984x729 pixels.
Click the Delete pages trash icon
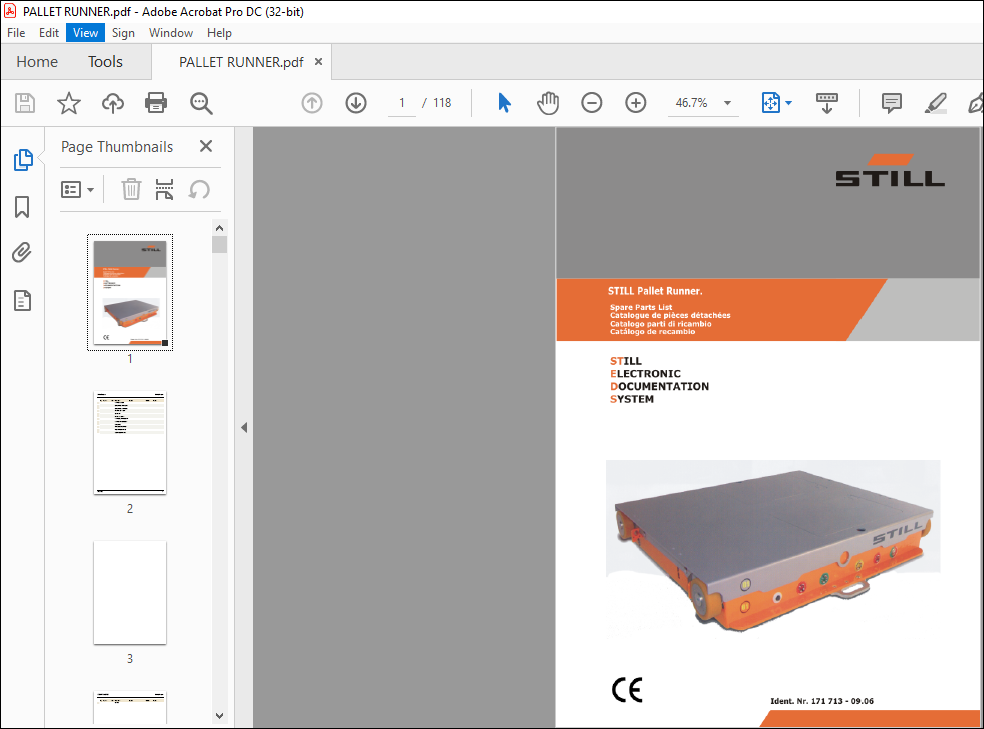click(131, 189)
